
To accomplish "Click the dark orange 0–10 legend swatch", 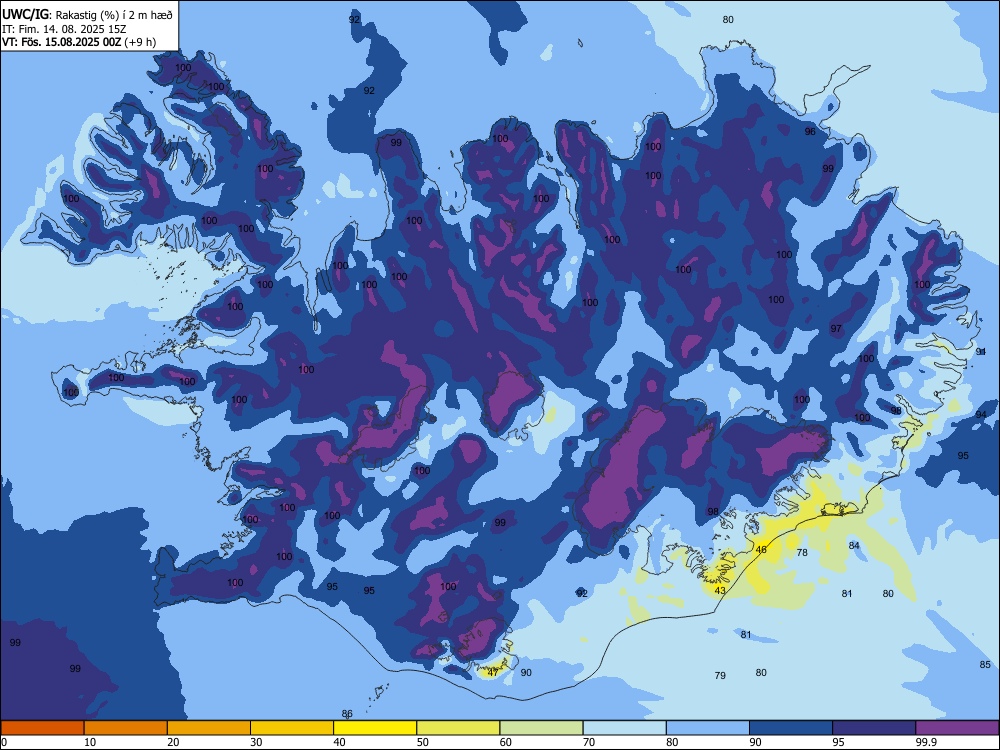I will pyautogui.click(x=42, y=728).
